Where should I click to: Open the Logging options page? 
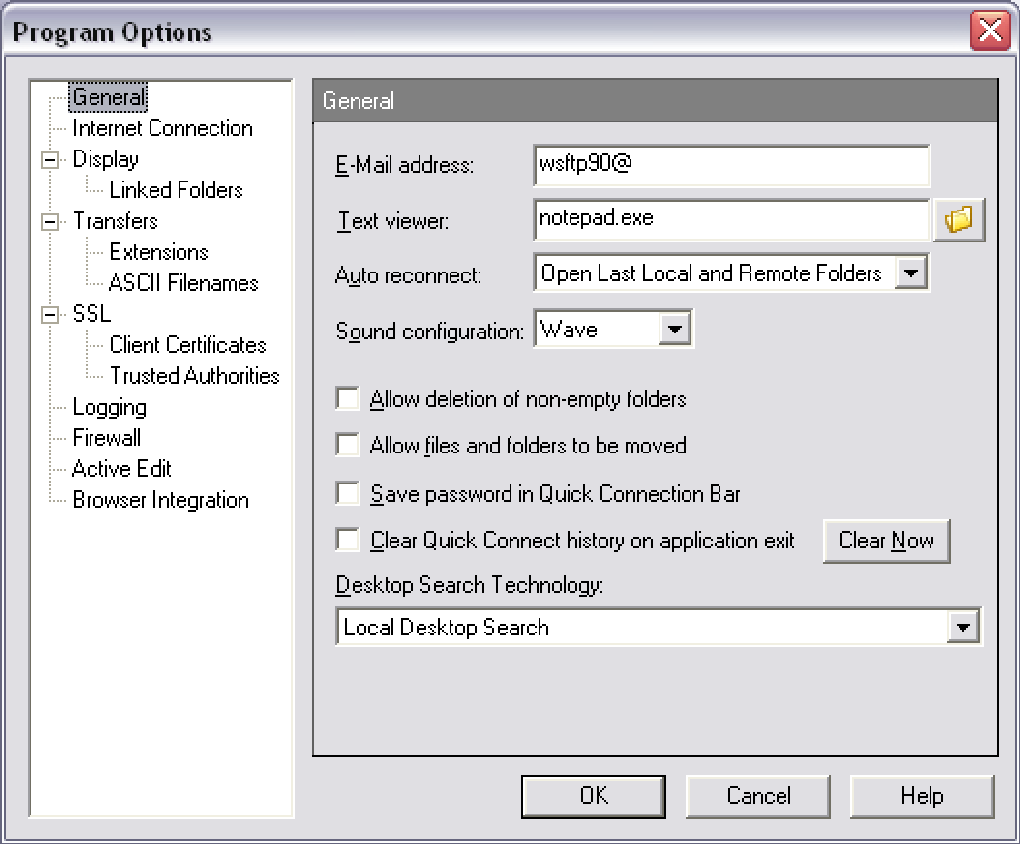tap(109, 407)
